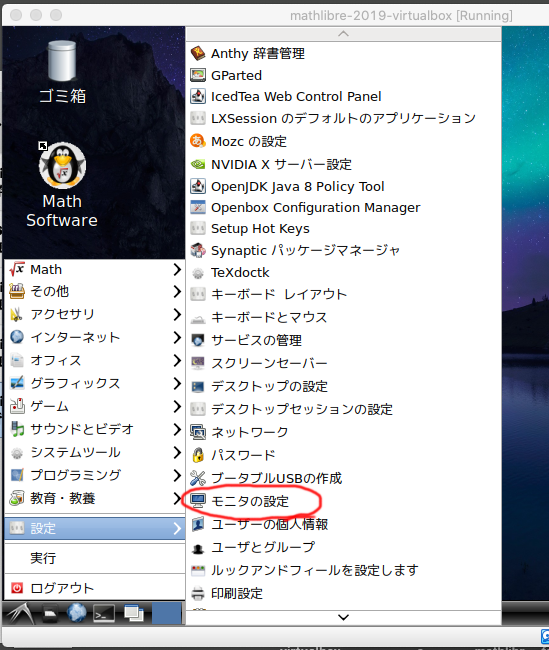
Task: Click the NVIDIA X サーバー設定 icon
Action: point(198,164)
